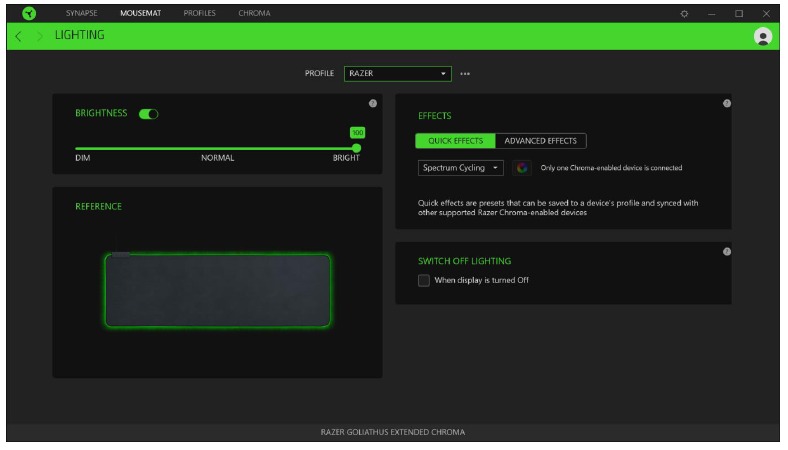Expand the Spectrum Cycling effect dropdown

tap(460, 168)
